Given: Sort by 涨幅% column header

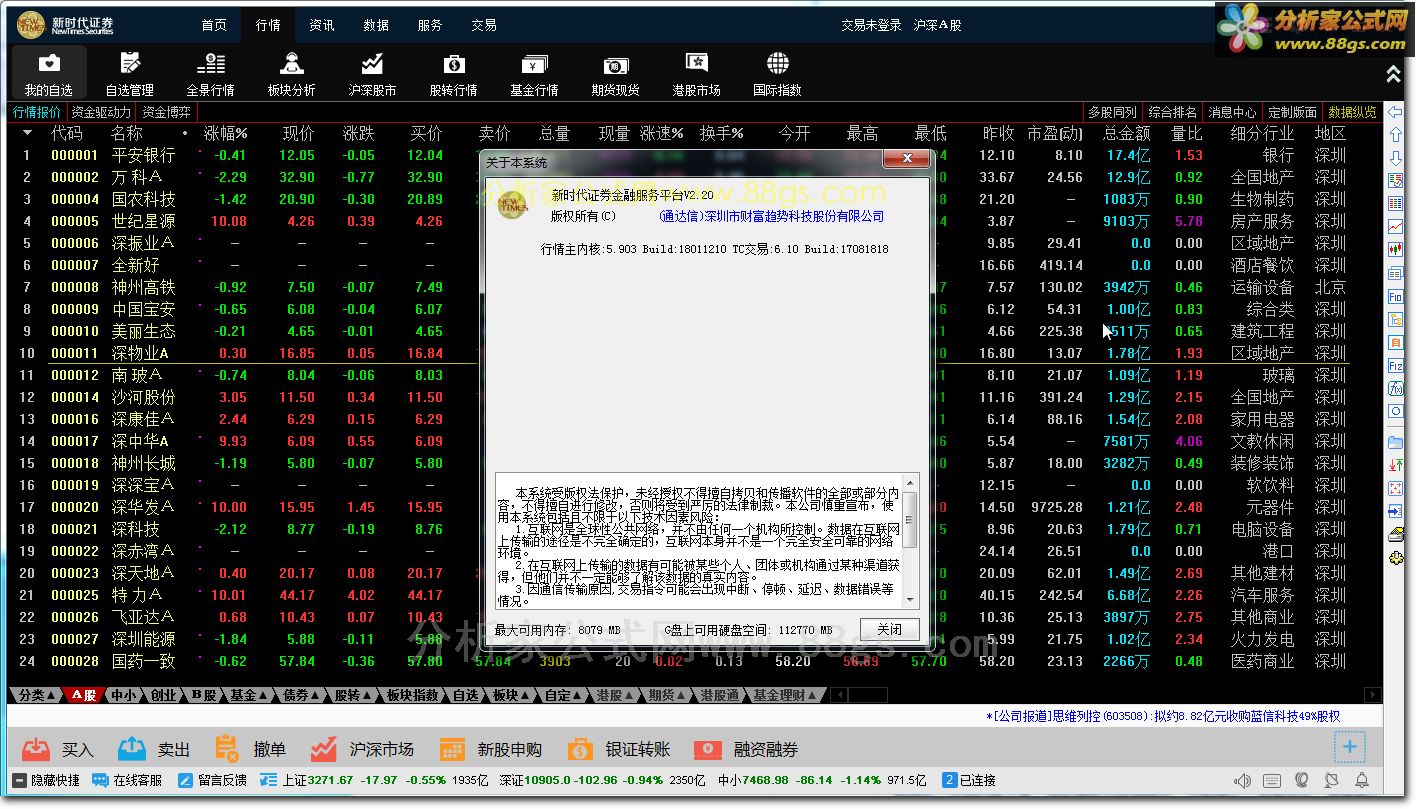Looking at the screenshot, I should coord(225,133).
